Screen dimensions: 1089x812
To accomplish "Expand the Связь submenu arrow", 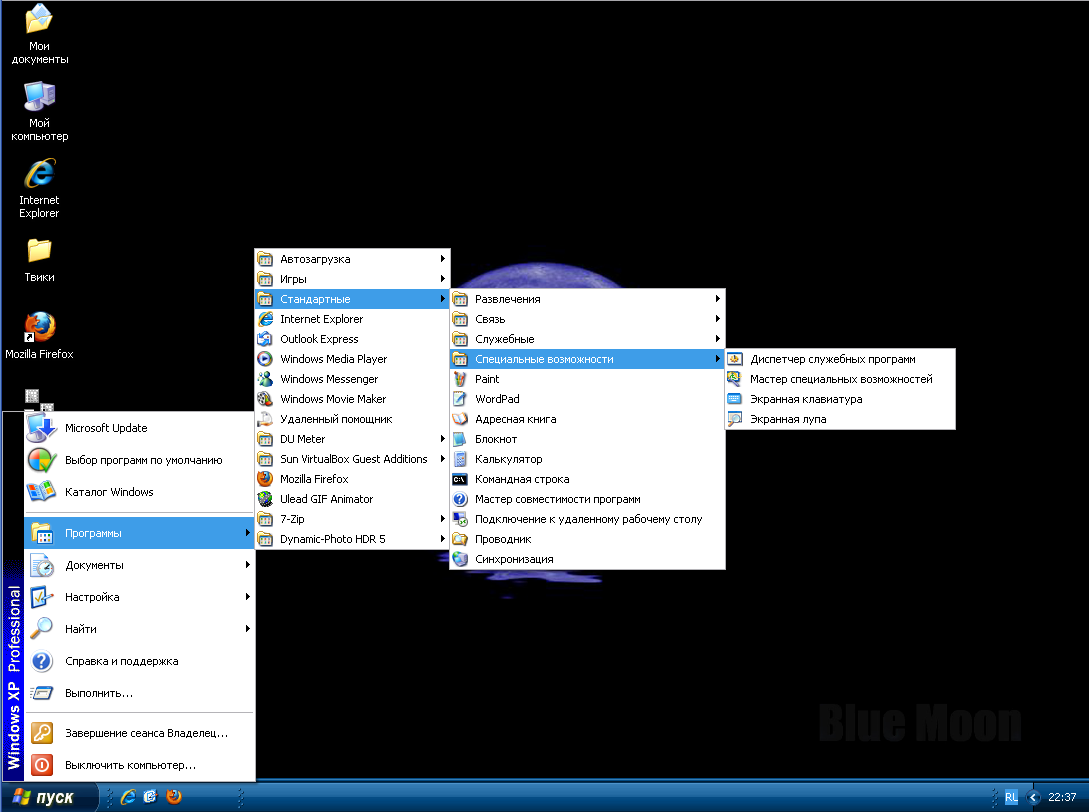I will pyautogui.click(x=717, y=319).
